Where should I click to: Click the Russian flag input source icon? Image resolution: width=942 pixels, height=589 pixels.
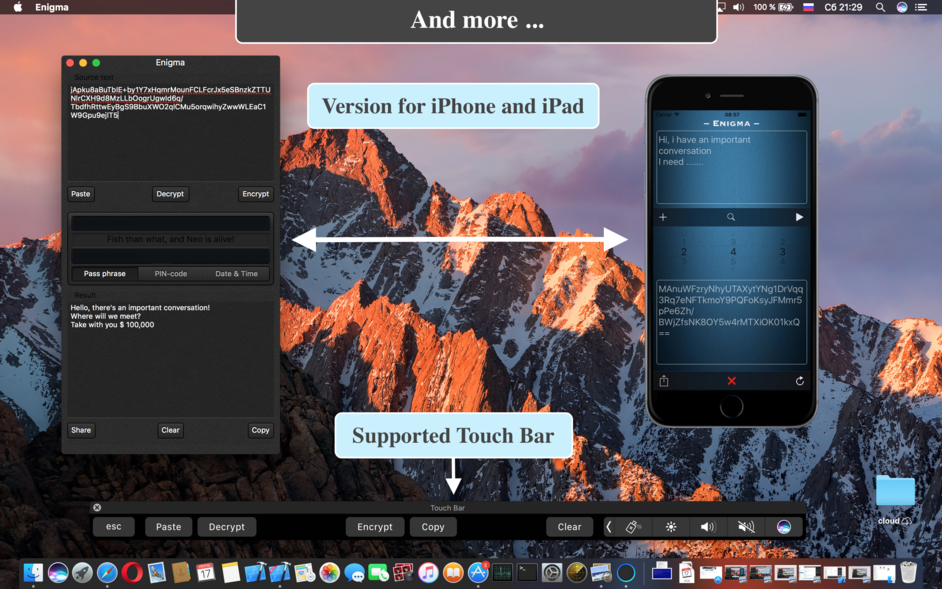click(x=809, y=7)
